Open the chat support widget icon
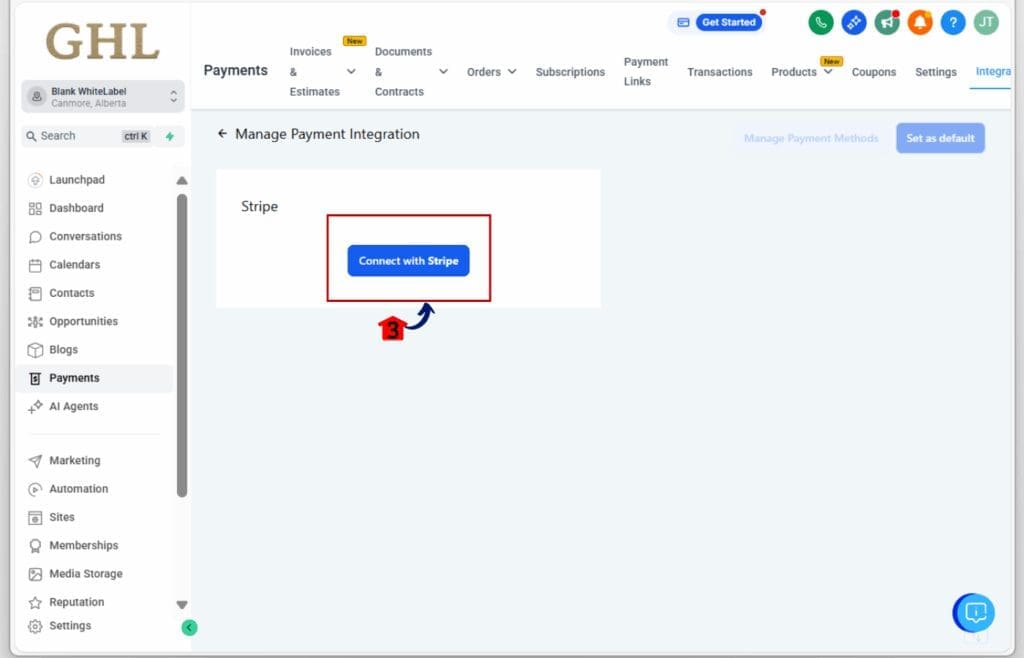The width and height of the screenshot is (1024, 658). coord(975,612)
